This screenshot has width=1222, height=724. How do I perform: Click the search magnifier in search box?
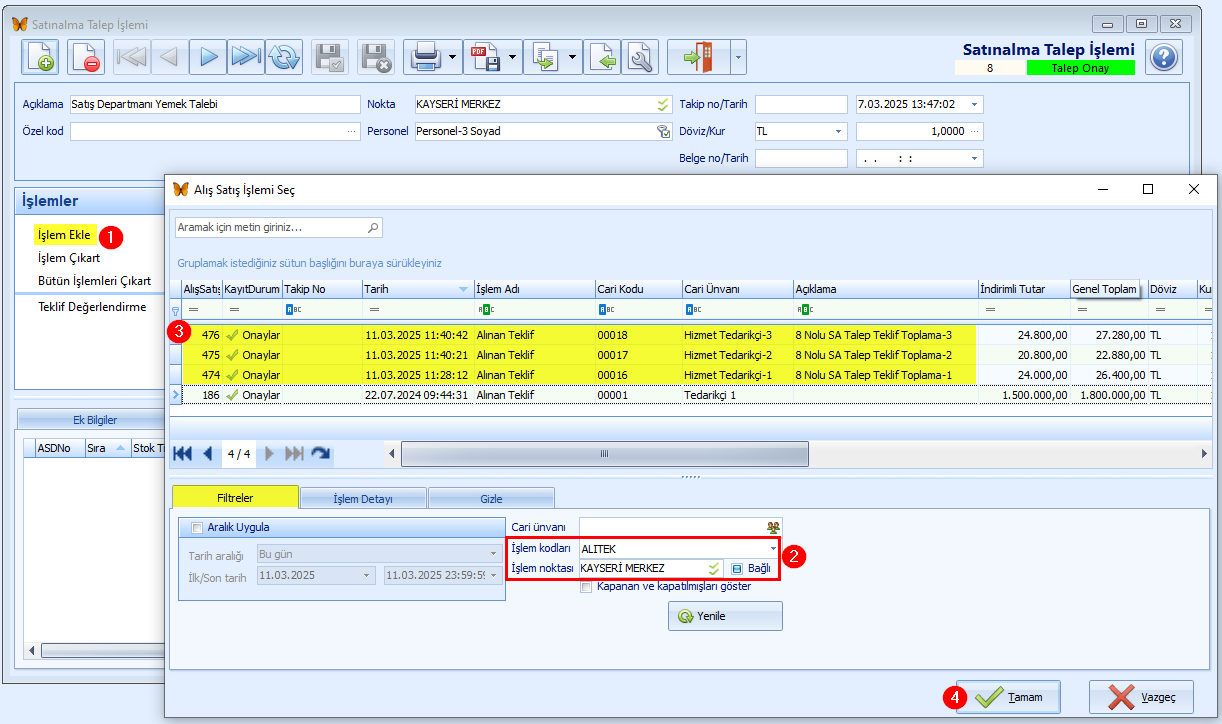(373, 228)
